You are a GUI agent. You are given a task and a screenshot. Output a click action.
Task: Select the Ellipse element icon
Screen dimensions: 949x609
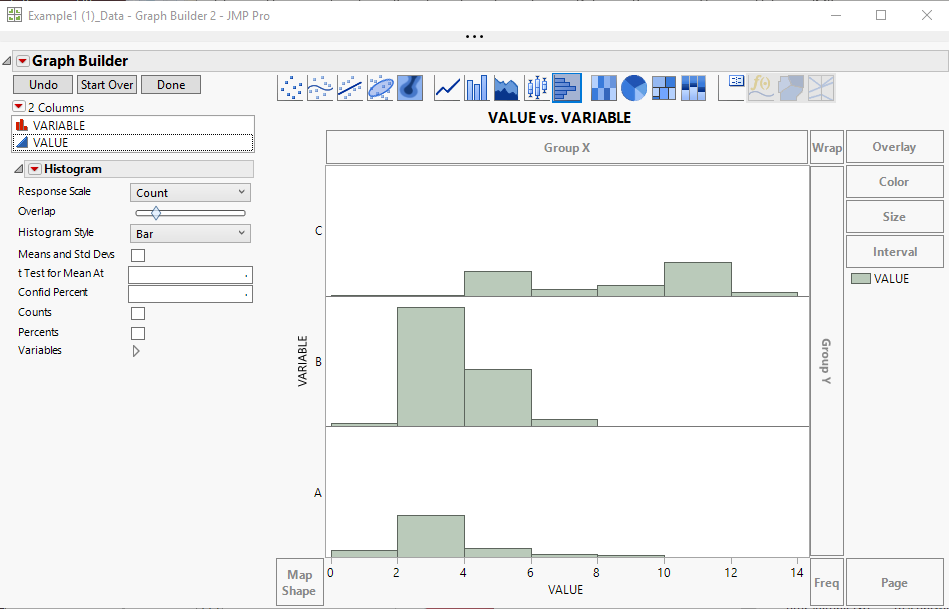pyautogui.click(x=380, y=88)
